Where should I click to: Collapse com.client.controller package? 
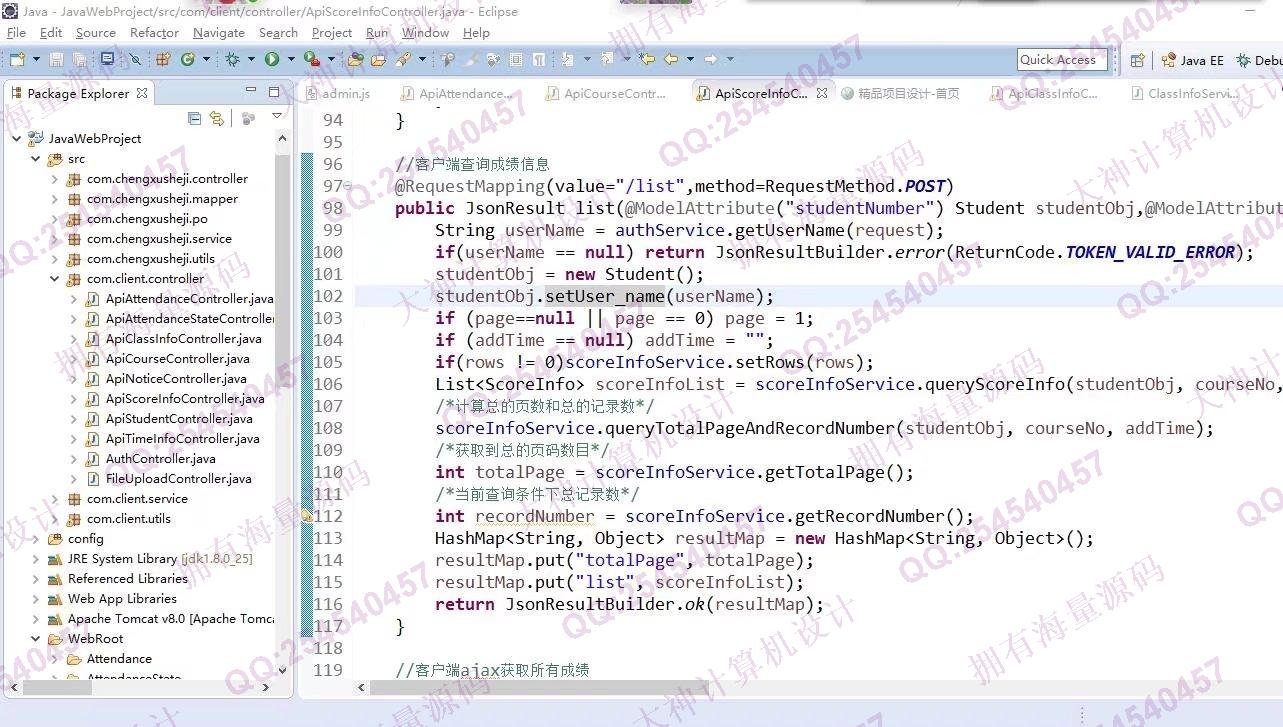55,279
